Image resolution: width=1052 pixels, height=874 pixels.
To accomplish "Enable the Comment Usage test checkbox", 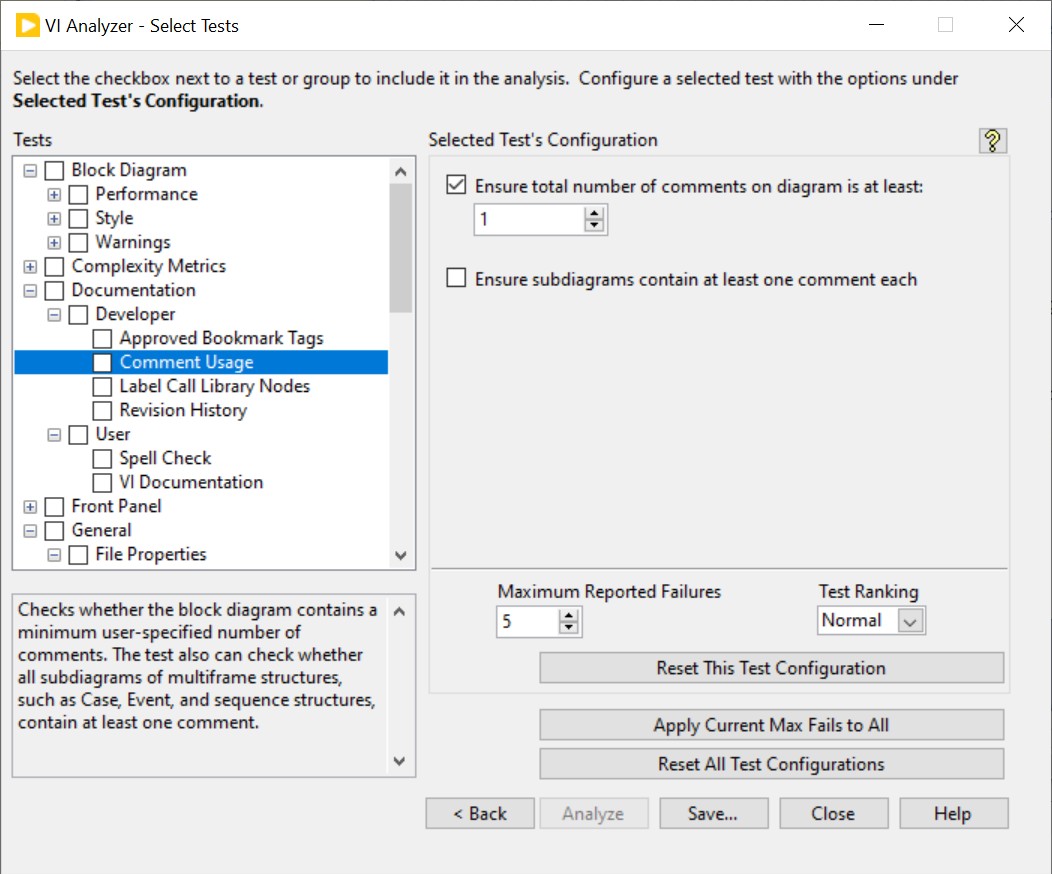I will pyautogui.click(x=102, y=362).
